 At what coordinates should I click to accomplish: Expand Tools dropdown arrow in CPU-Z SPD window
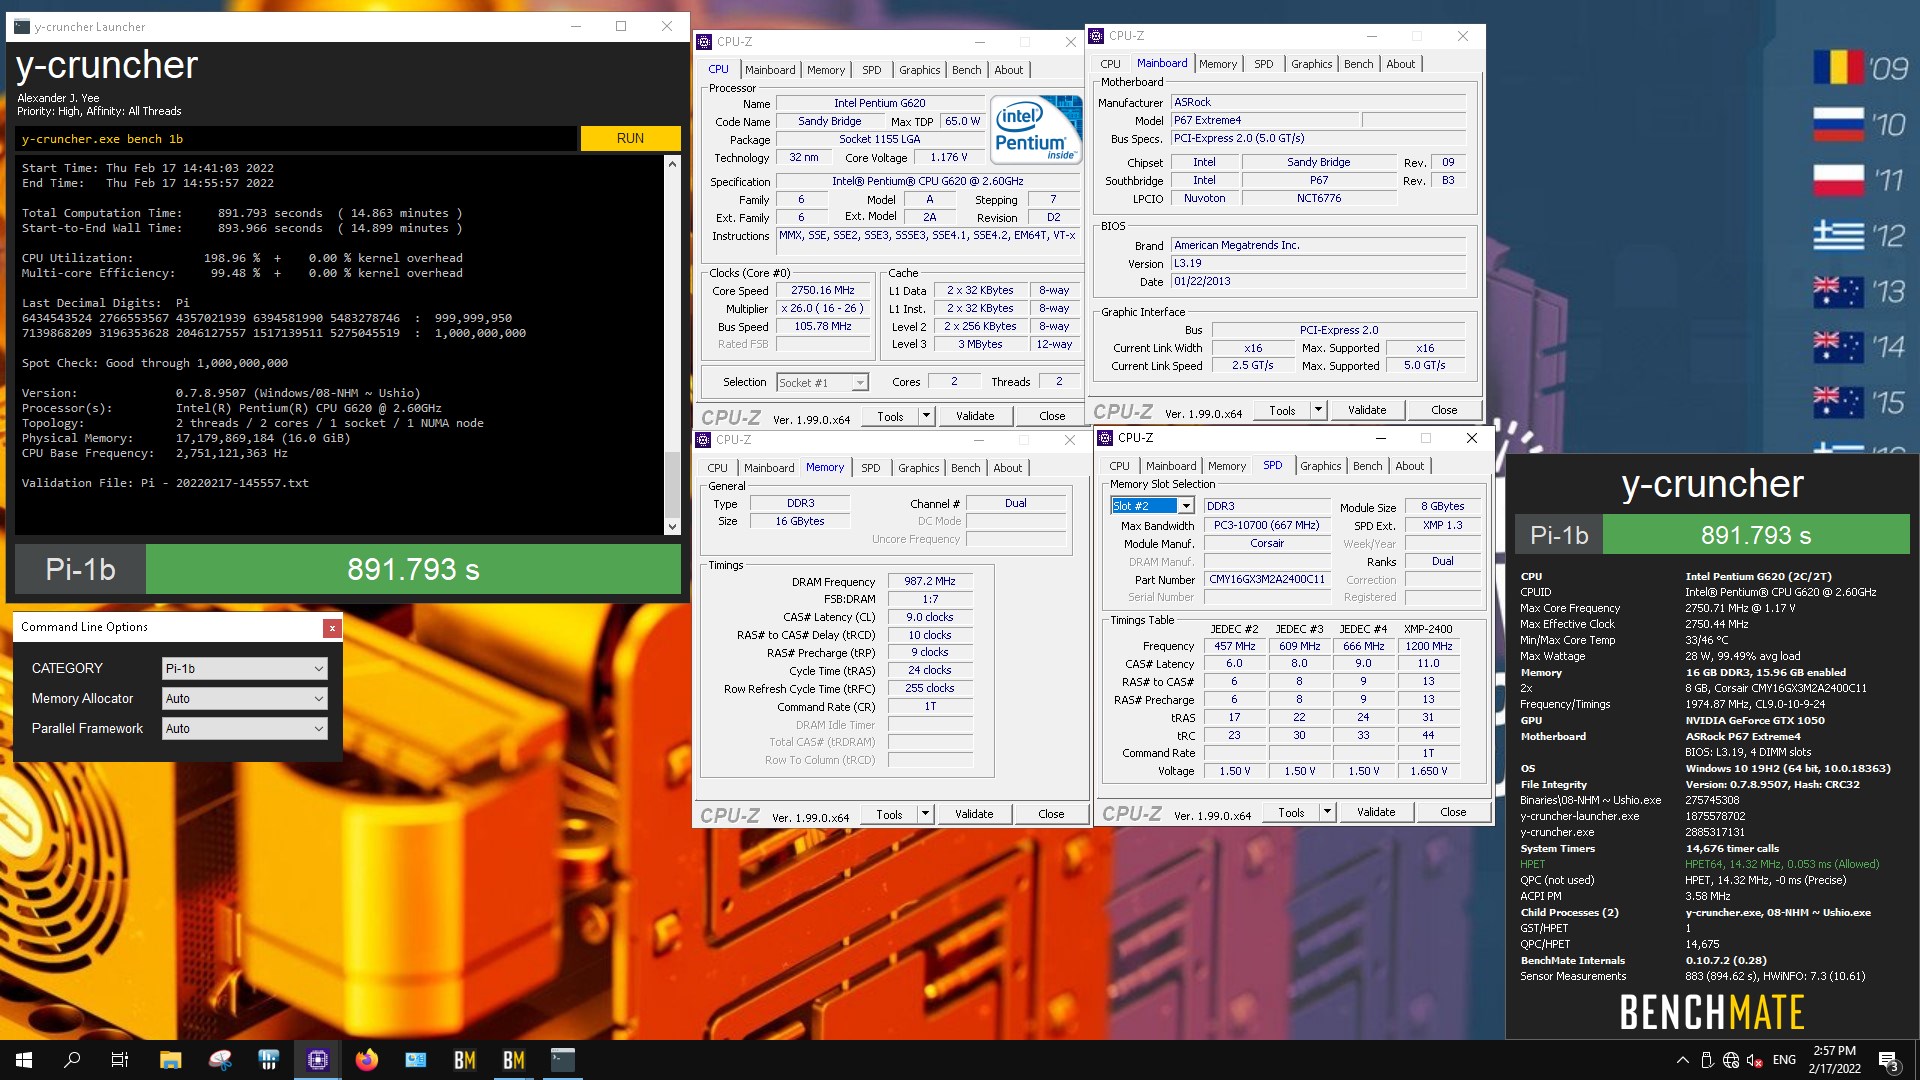[x=1327, y=812]
